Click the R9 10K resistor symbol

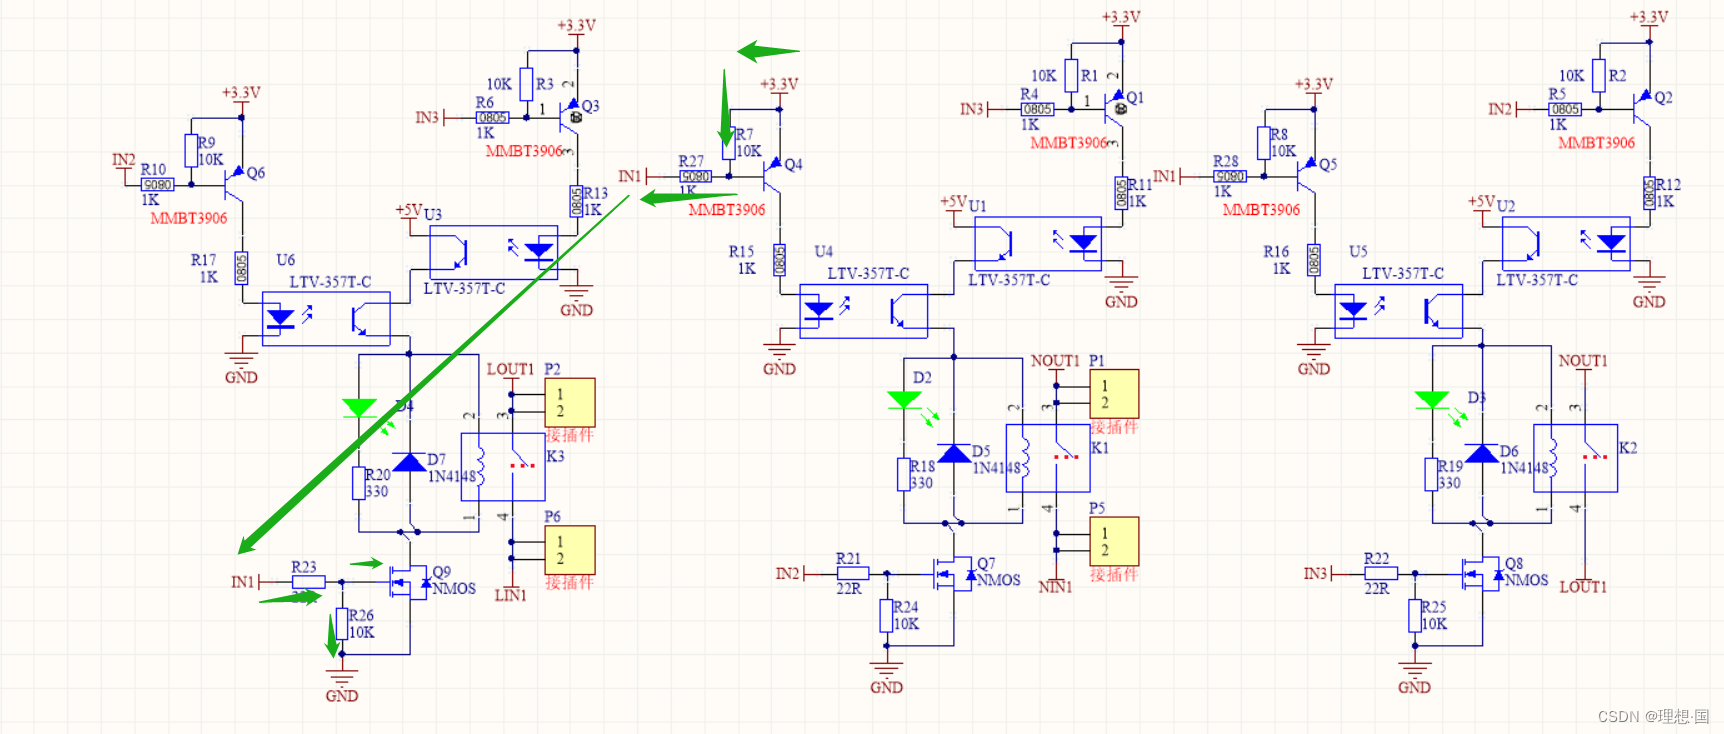coord(191,151)
